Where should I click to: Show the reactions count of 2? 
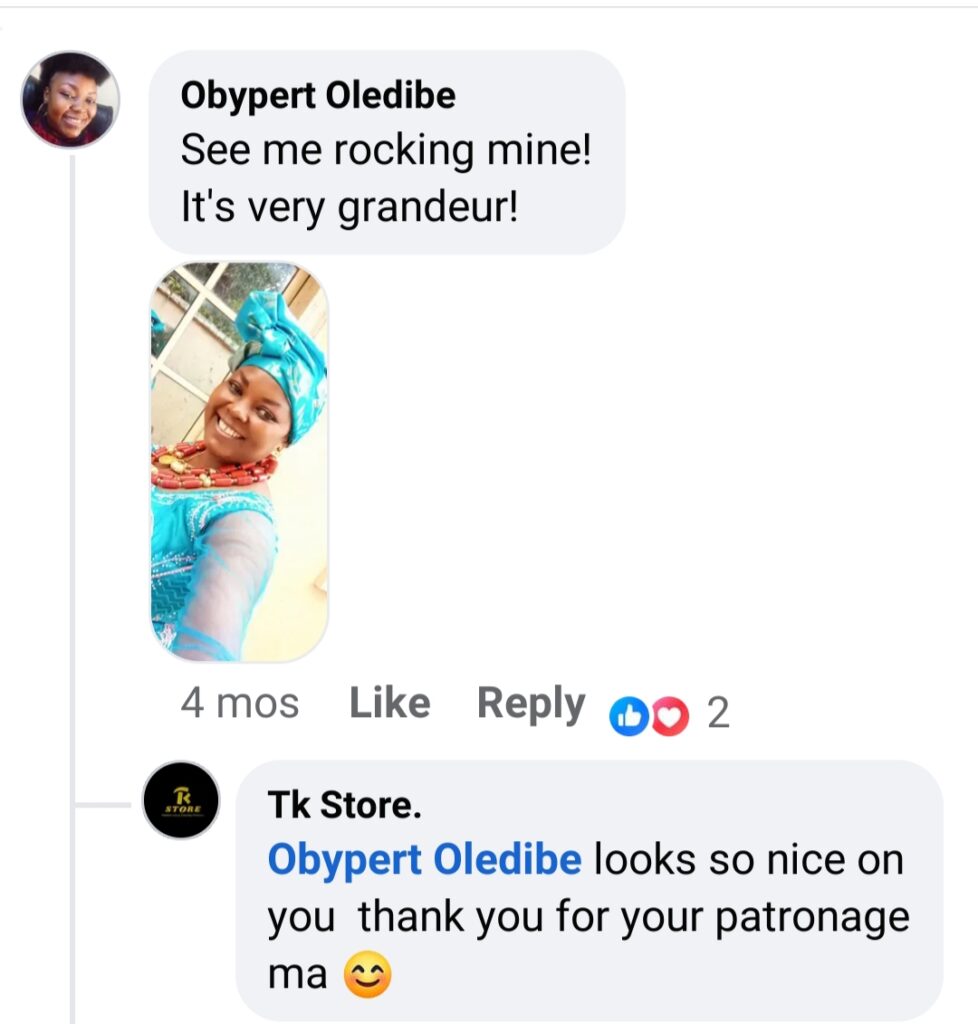tap(718, 714)
